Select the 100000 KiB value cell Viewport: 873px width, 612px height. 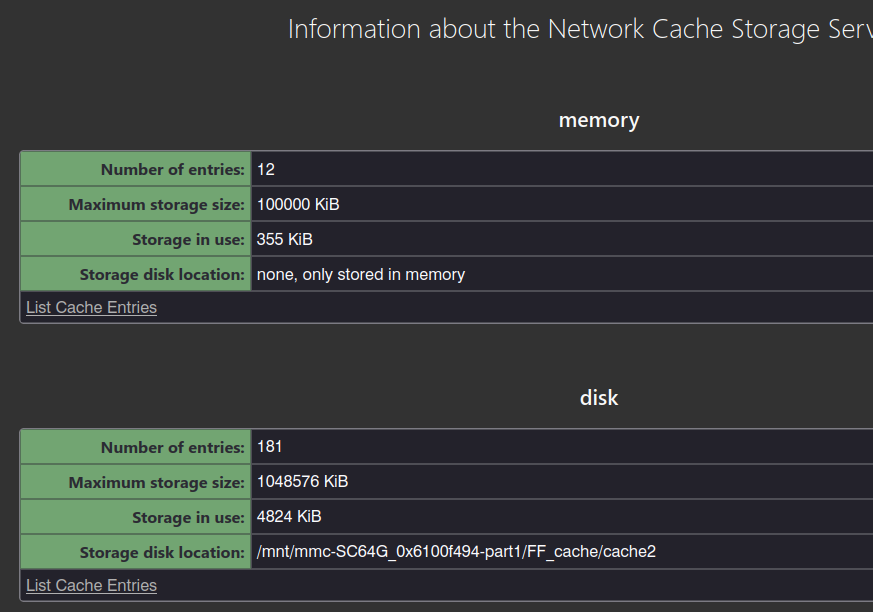[x=298, y=204]
